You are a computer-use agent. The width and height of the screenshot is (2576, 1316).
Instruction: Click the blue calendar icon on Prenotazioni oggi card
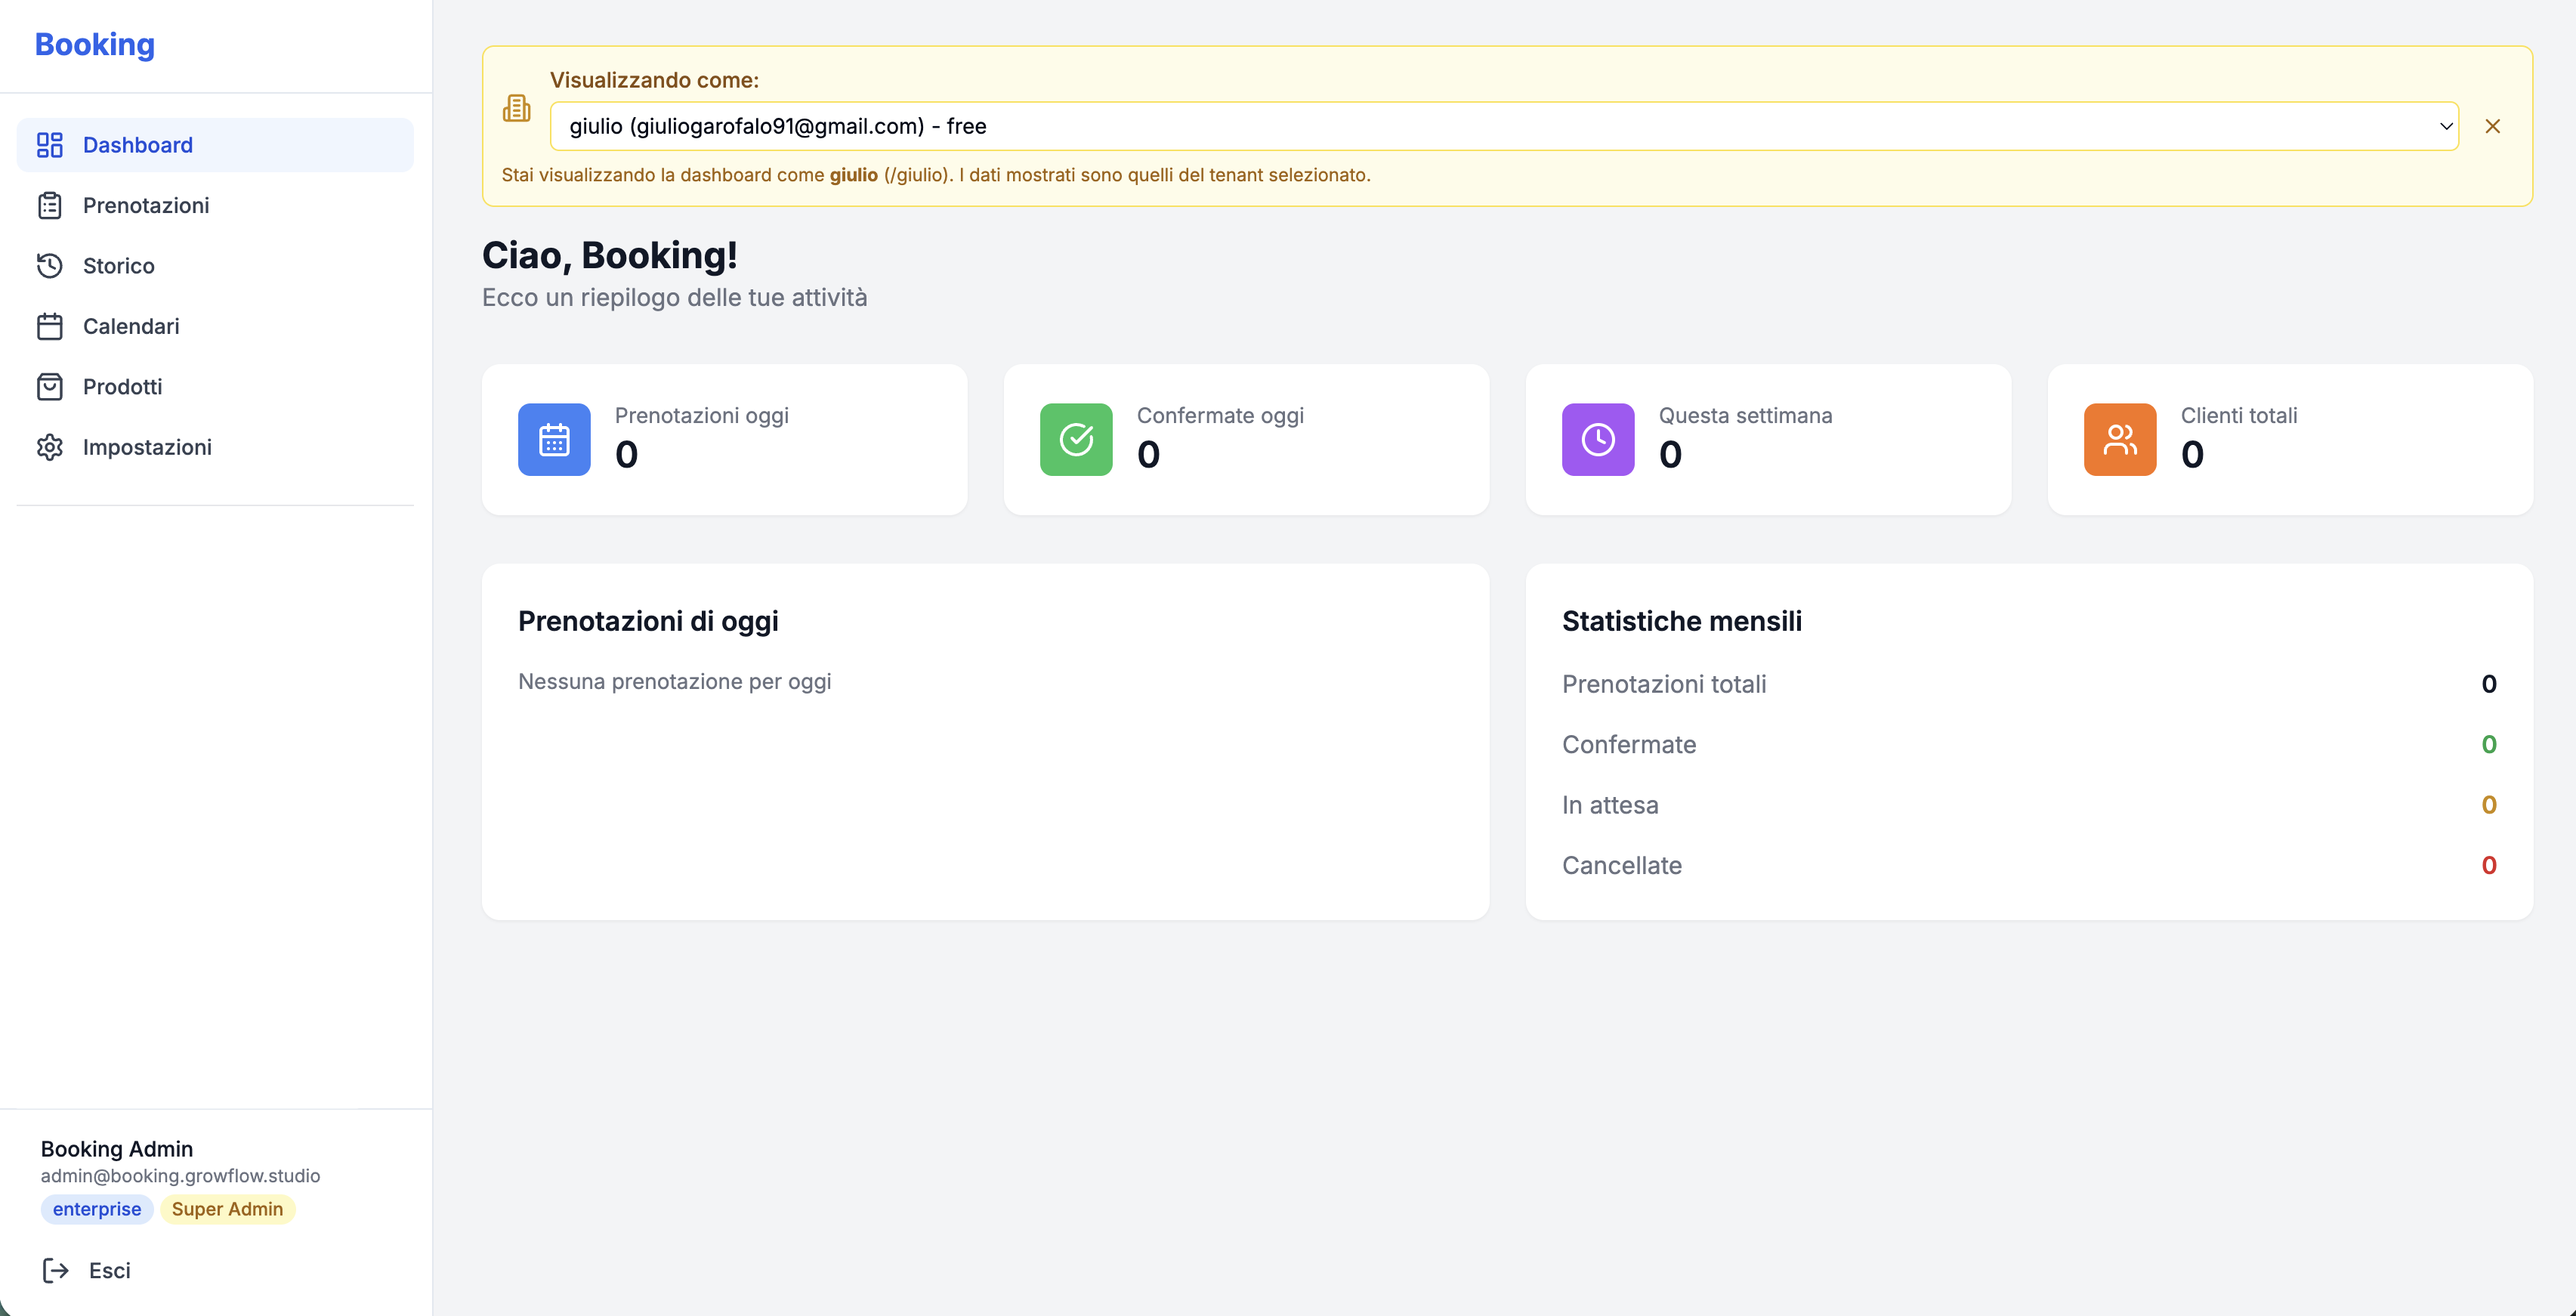pyautogui.click(x=554, y=439)
